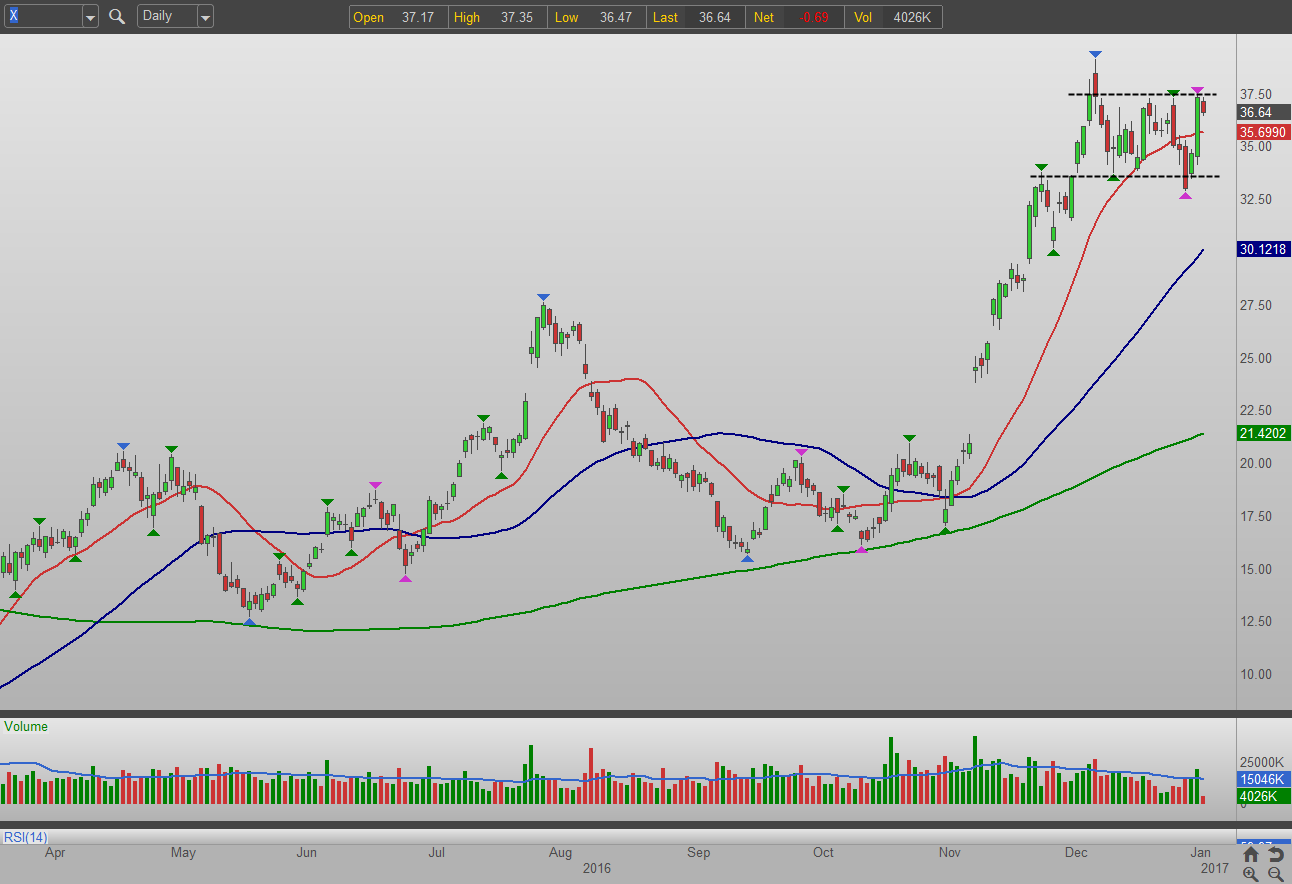Click the 20.00 price axis label
The height and width of the screenshot is (884, 1292).
(x=1257, y=463)
